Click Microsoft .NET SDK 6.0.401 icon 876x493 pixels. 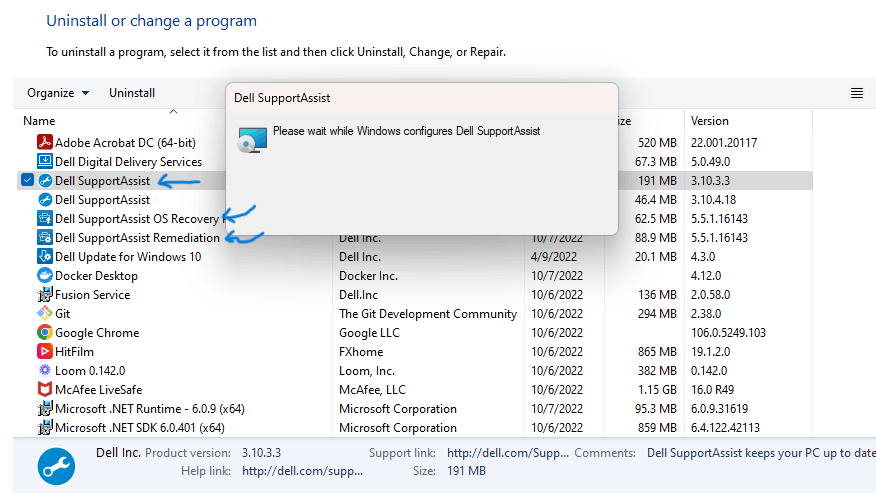[45, 428]
